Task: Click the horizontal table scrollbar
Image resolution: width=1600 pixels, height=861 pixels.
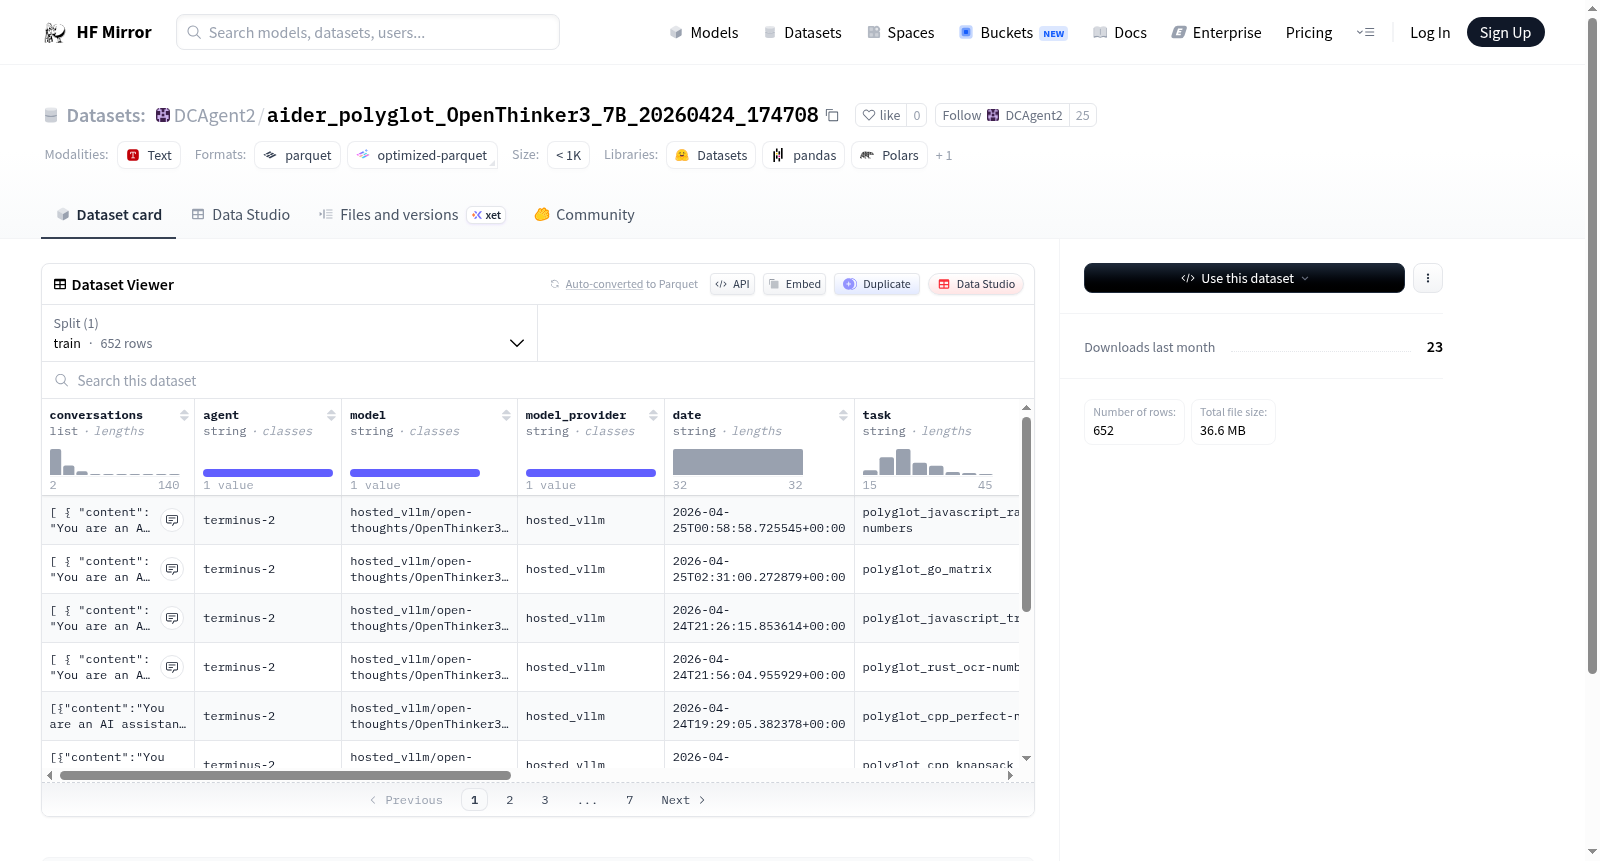Action: coord(285,775)
